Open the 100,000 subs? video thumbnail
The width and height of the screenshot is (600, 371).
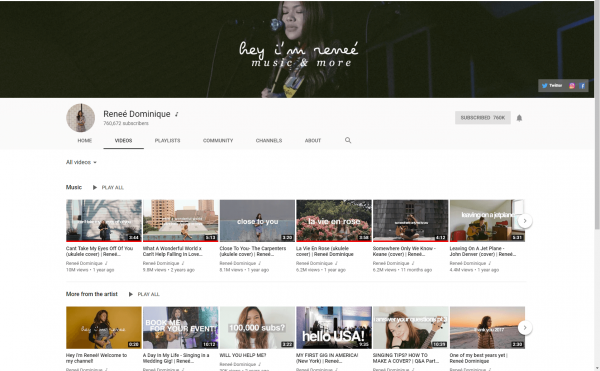point(257,327)
